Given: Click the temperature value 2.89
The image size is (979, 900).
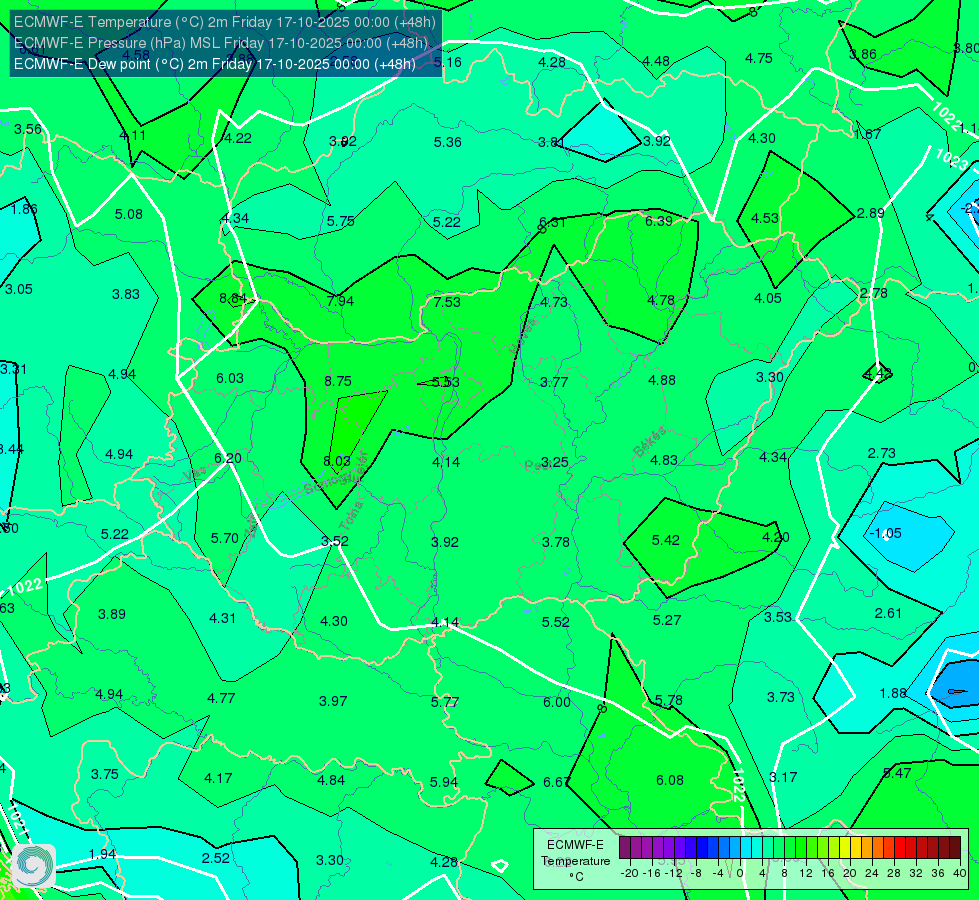Looking at the screenshot, I should coord(870,213).
